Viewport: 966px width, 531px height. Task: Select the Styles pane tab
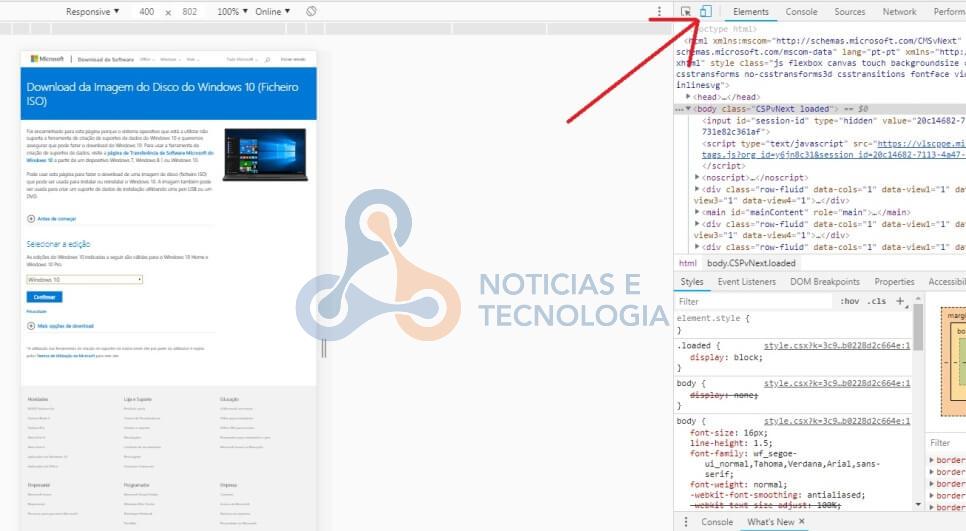691,282
